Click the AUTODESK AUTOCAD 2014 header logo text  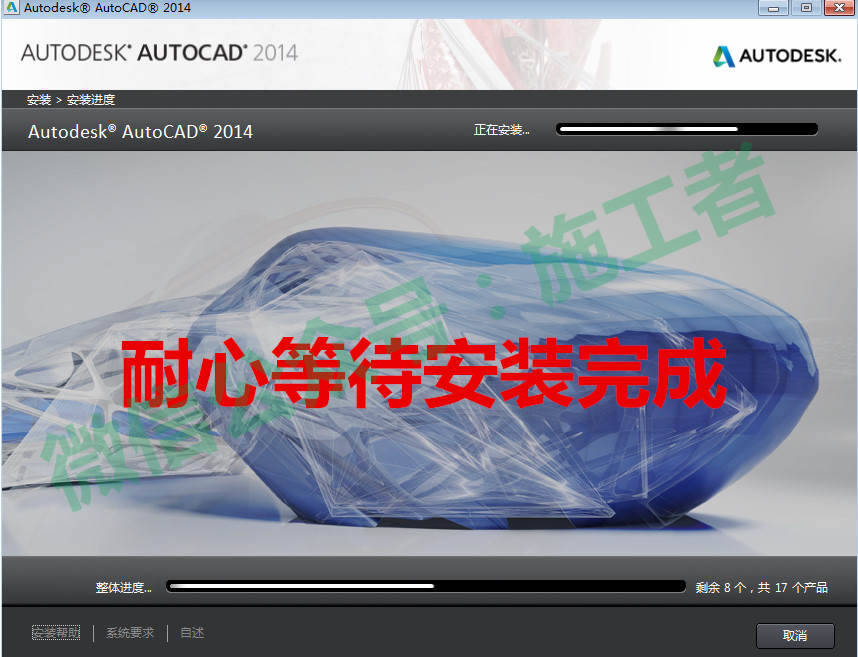[x=159, y=53]
